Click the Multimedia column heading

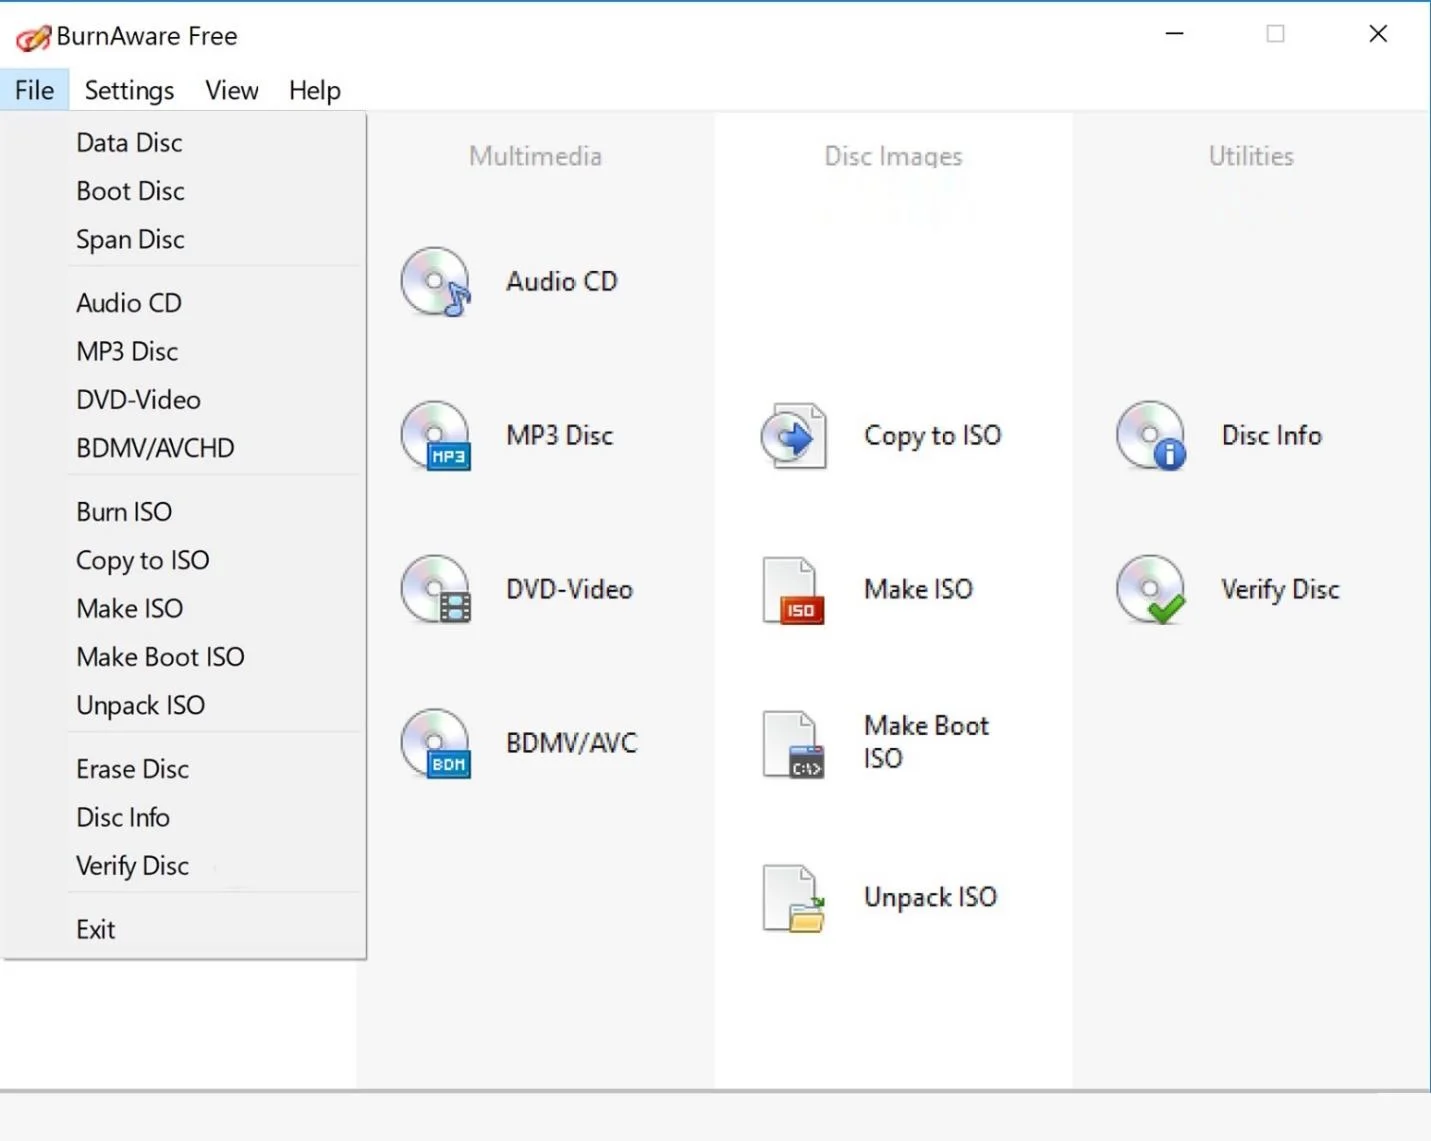[536, 156]
